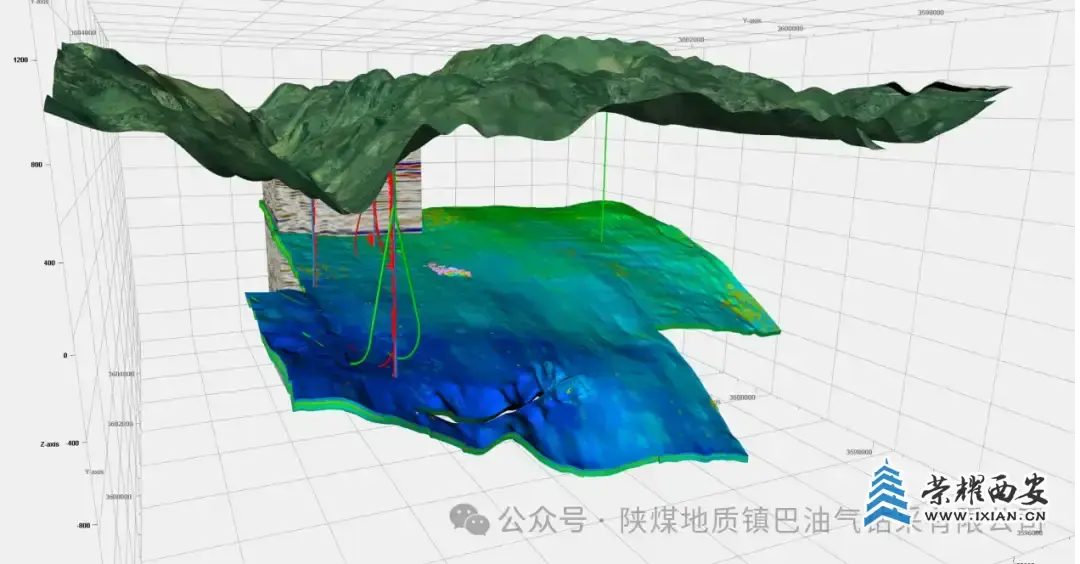Pick the pink anomaly patch on horizon
This screenshot has width=1080, height=564.
[x=450, y=269]
